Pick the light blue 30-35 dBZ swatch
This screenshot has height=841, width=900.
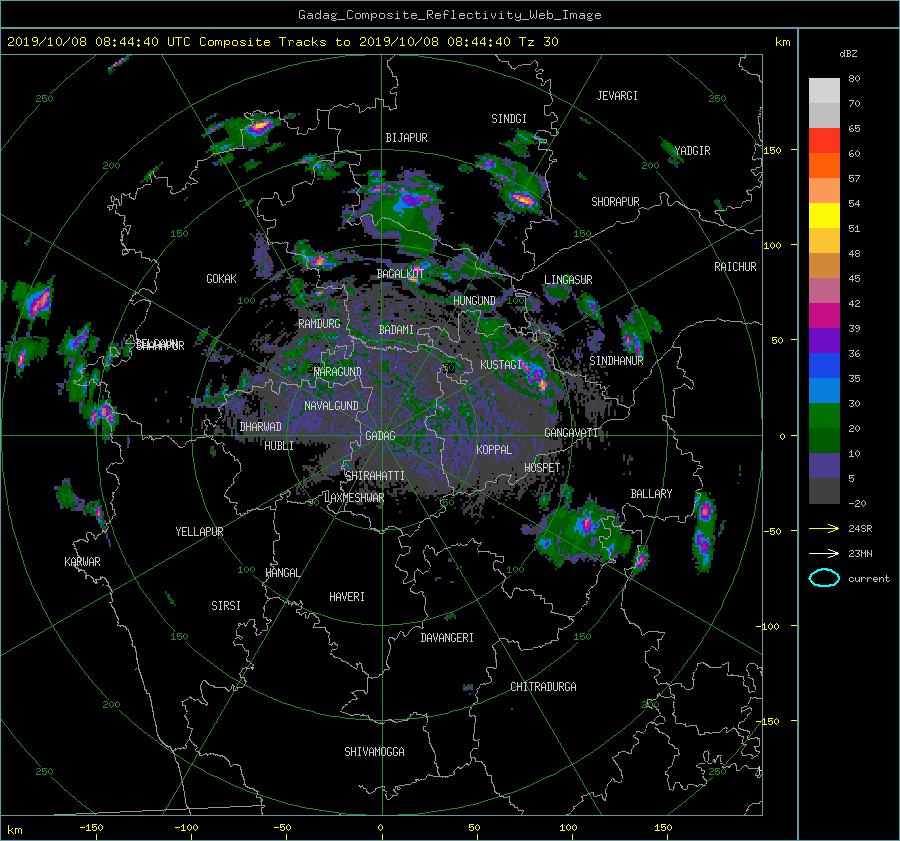824,391
